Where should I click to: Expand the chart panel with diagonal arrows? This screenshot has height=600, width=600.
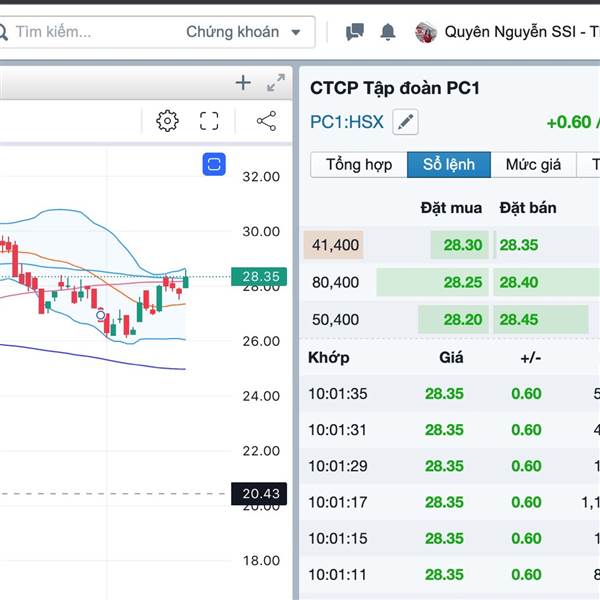pos(276,83)
